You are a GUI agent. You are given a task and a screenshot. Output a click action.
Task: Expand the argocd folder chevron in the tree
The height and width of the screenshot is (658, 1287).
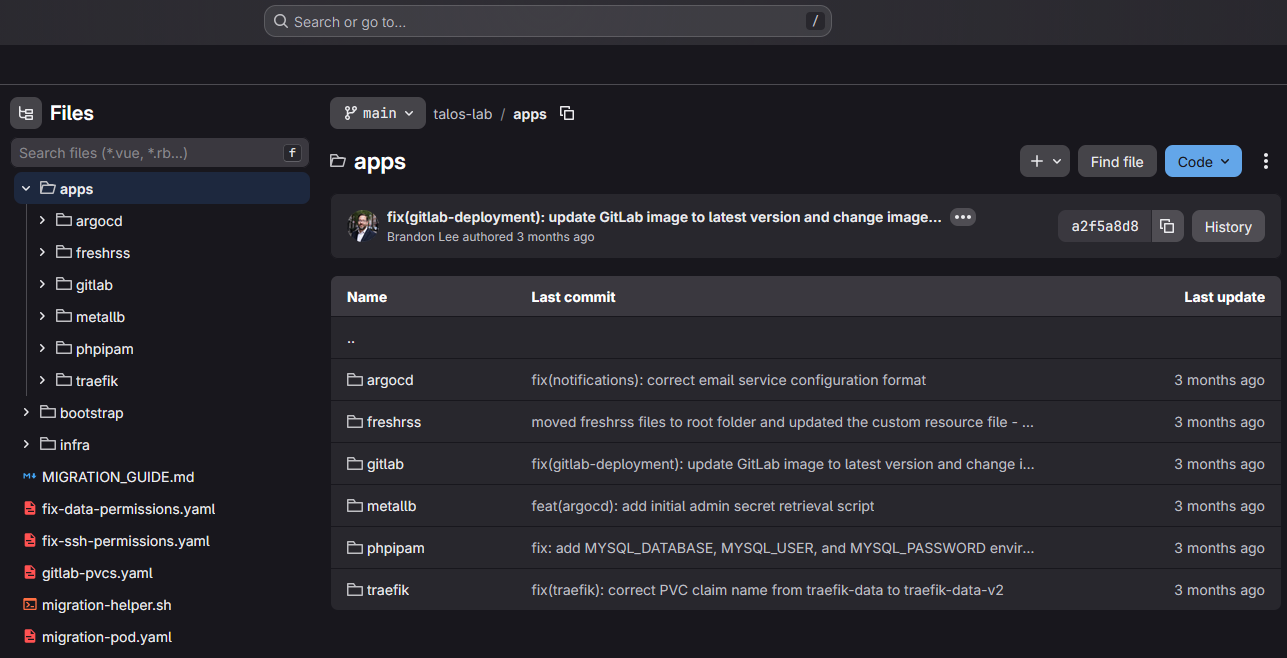pos(42,220)
